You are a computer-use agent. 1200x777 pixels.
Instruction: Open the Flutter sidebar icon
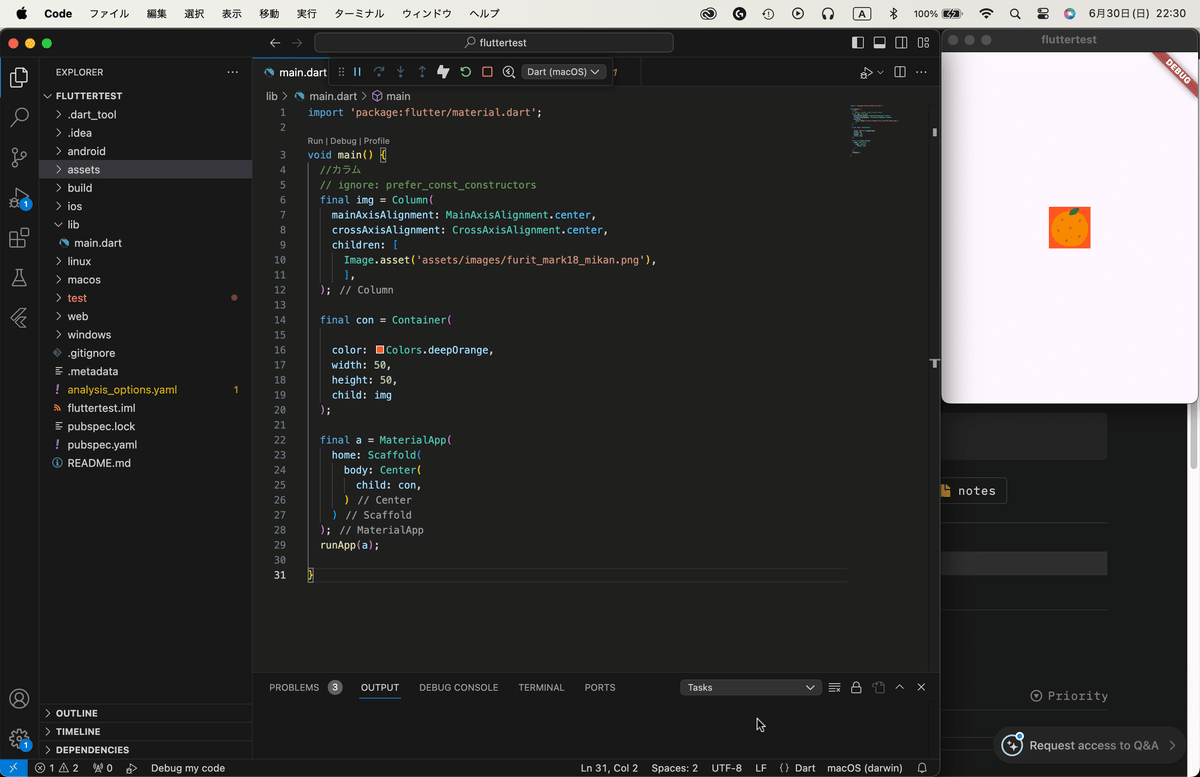pos(19,318)
